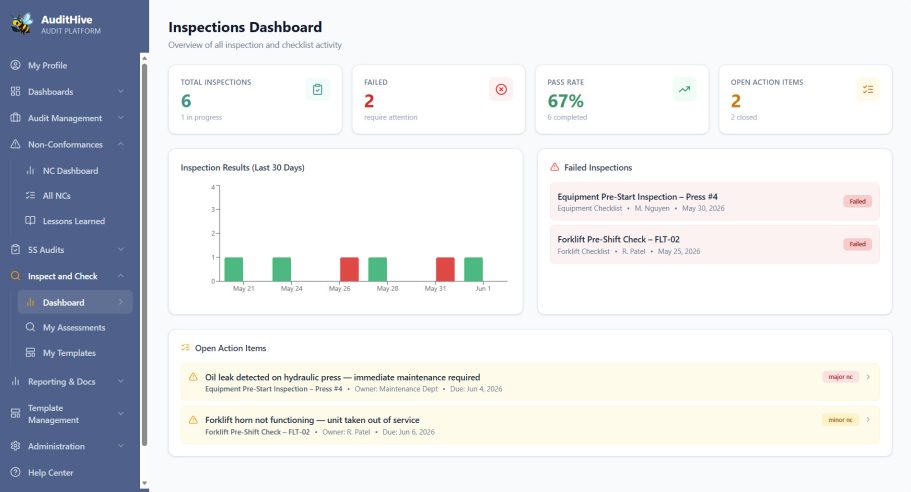This screenshot has height=492, width=911.
Task: Expand the 5S Audits chevron
Action: [x=121, y=249]
